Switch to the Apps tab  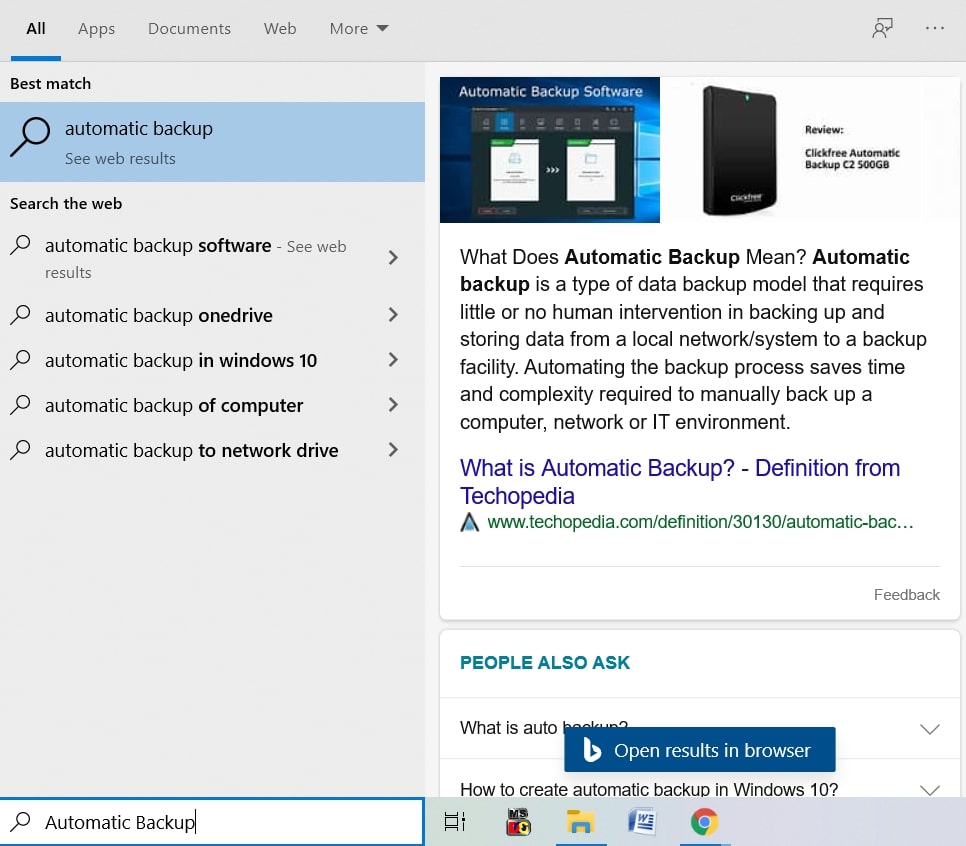click(96, 28)
